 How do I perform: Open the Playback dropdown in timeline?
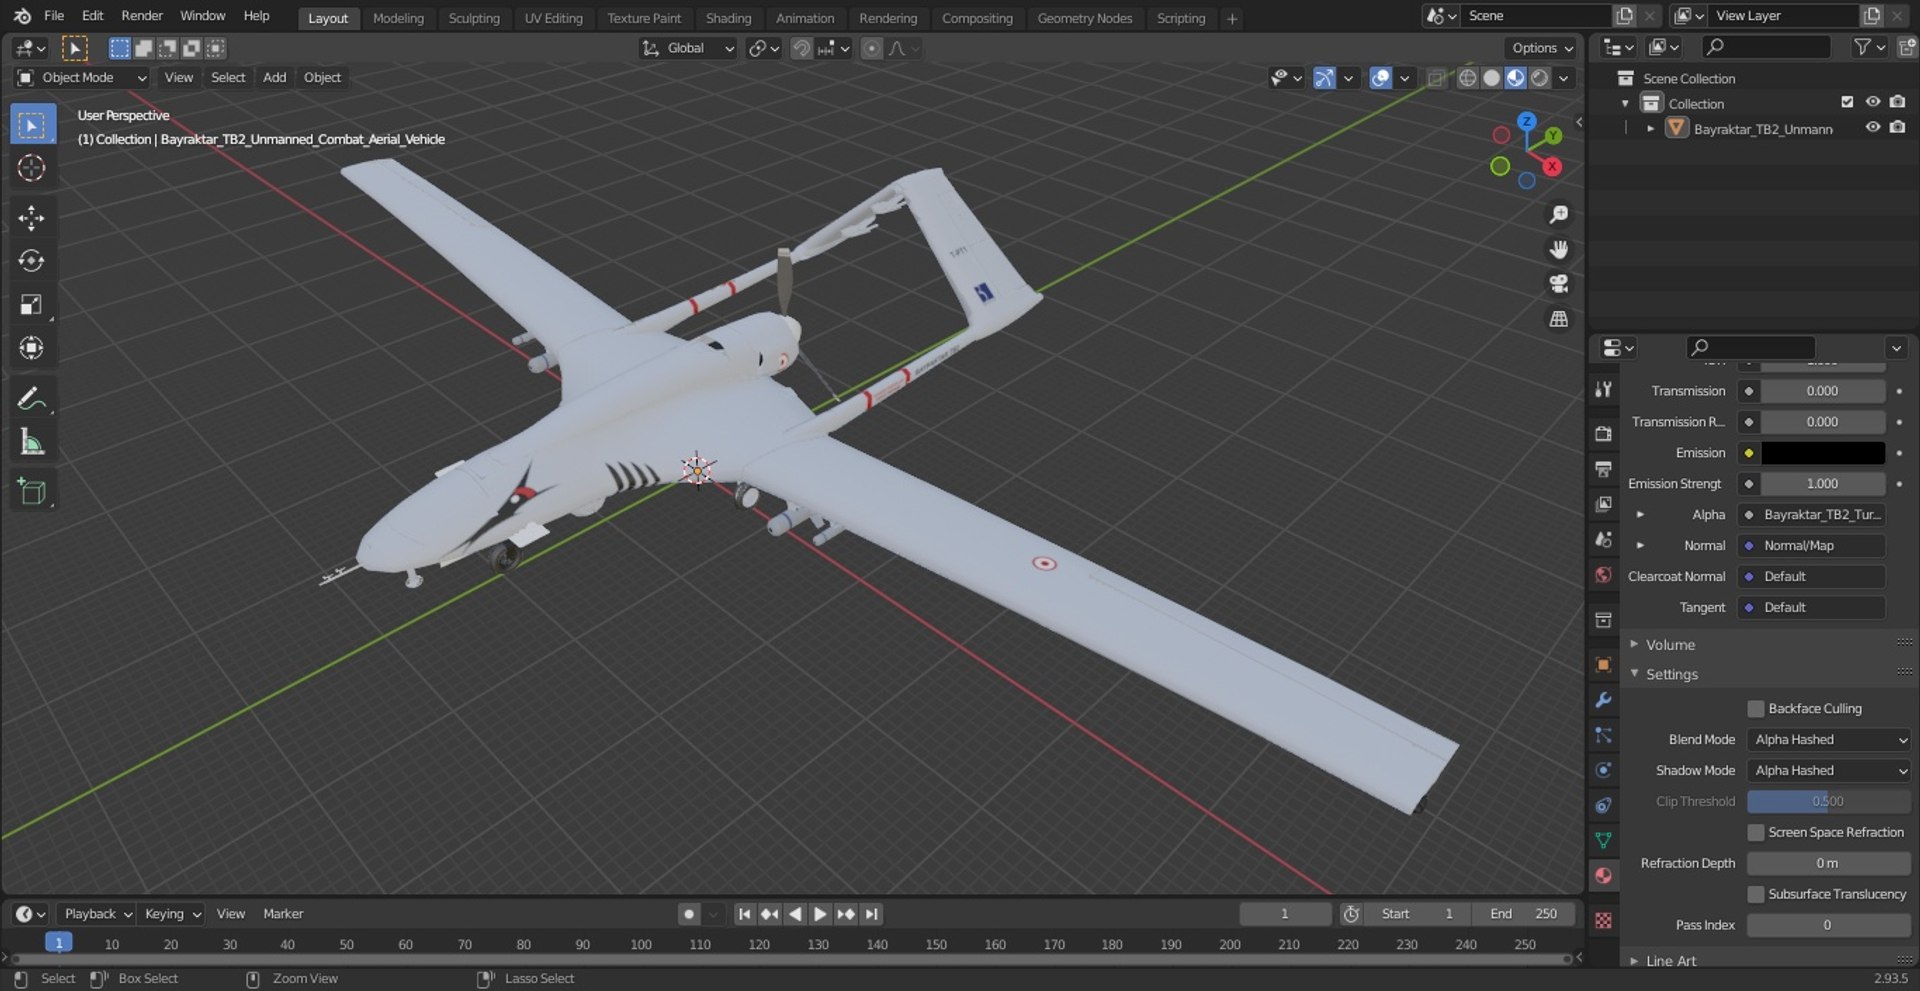point(98,914)
